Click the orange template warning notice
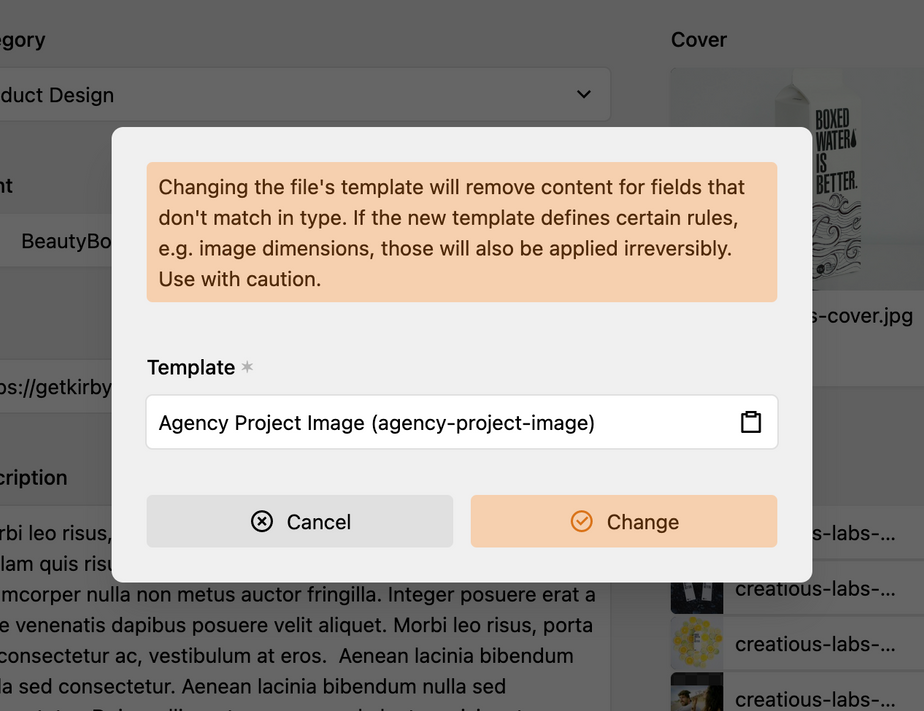924x711 pixels. coord(461,232)
